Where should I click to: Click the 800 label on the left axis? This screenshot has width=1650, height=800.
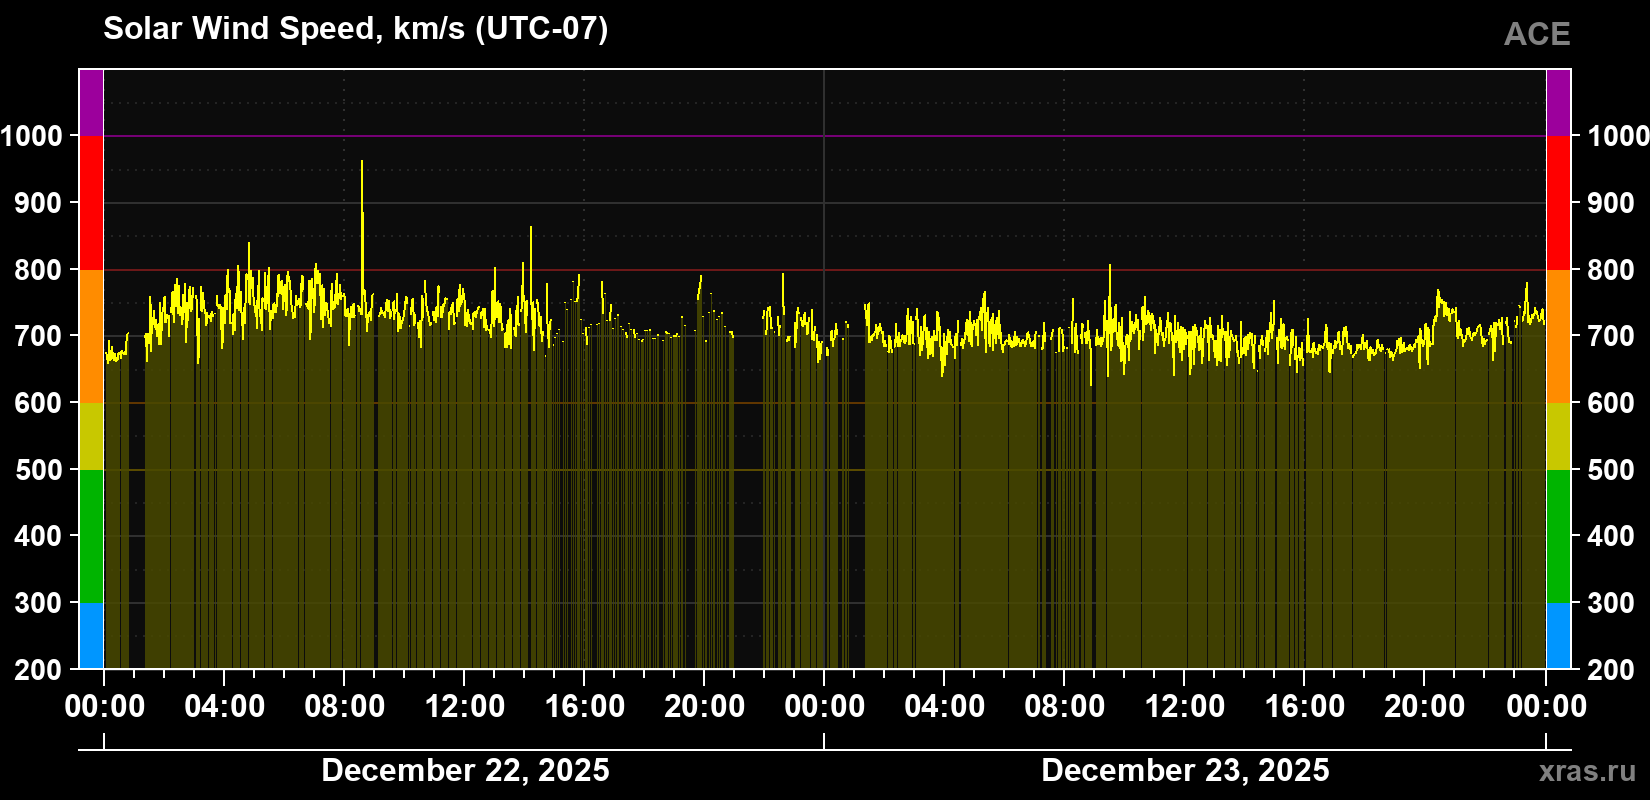pyautogui.click(x=39, y=270)
